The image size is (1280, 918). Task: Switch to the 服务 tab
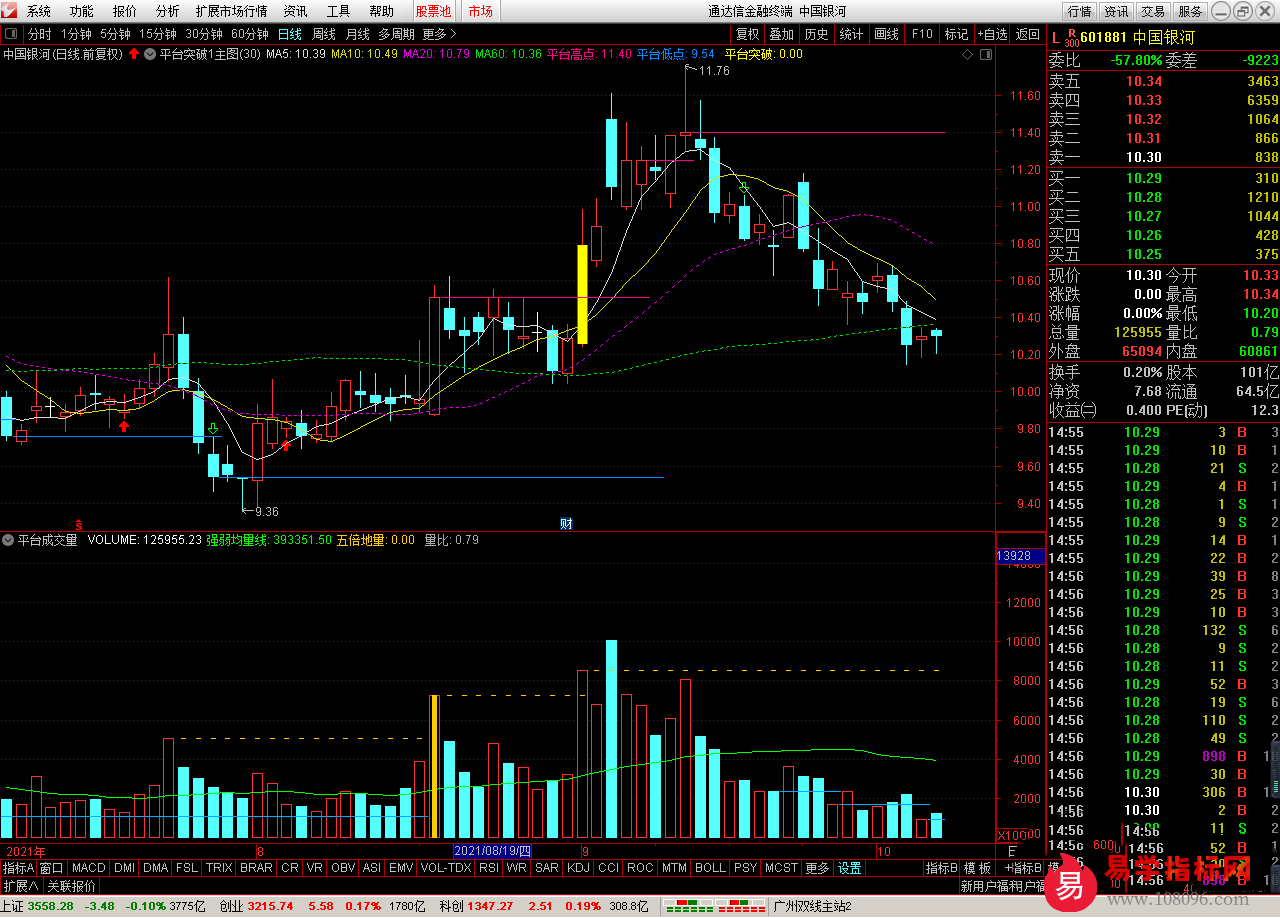coord(1190,12)
